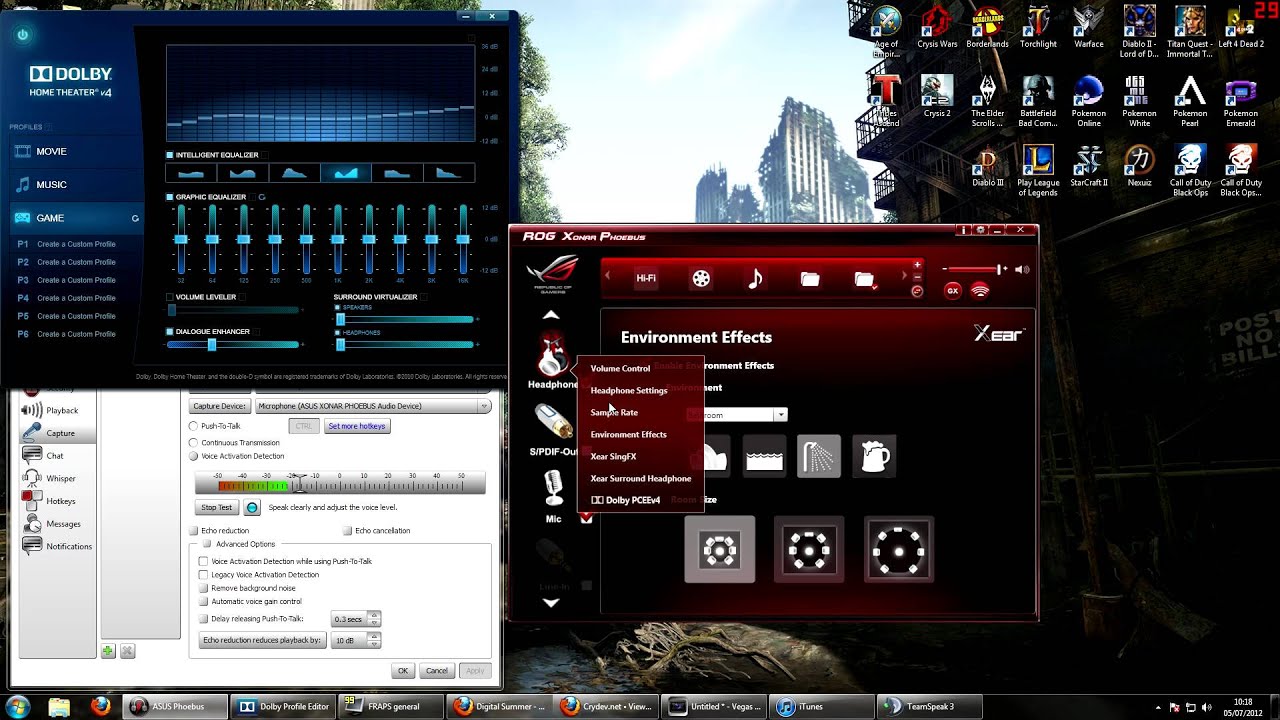Screen dimensions: 1280x720
Task: Check the Echo cancellation checkbox
Action: point(348,530)
